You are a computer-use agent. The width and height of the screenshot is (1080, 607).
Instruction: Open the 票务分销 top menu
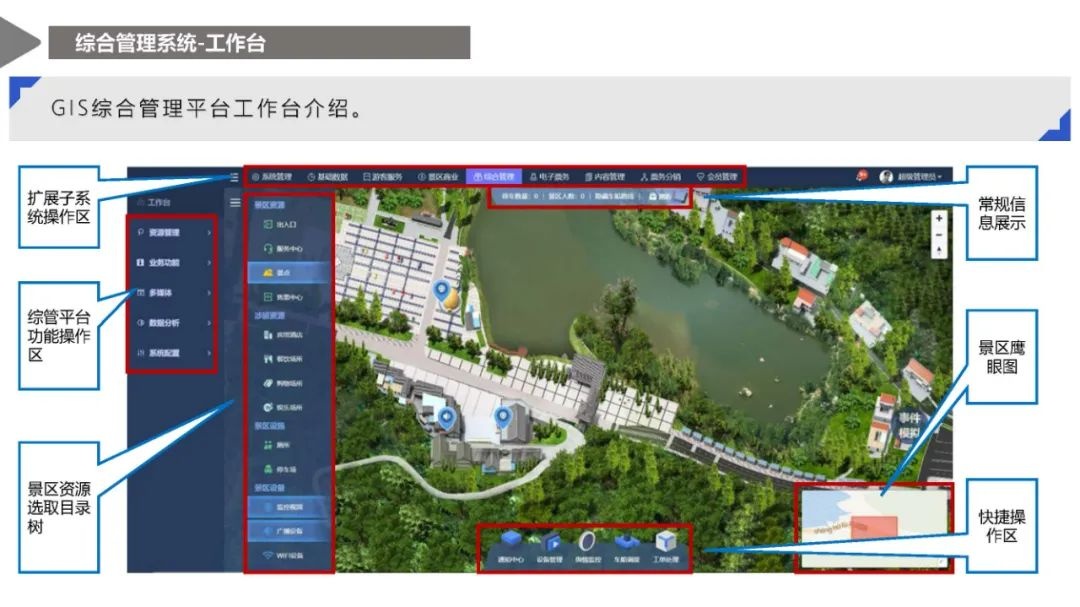(661, 177)
